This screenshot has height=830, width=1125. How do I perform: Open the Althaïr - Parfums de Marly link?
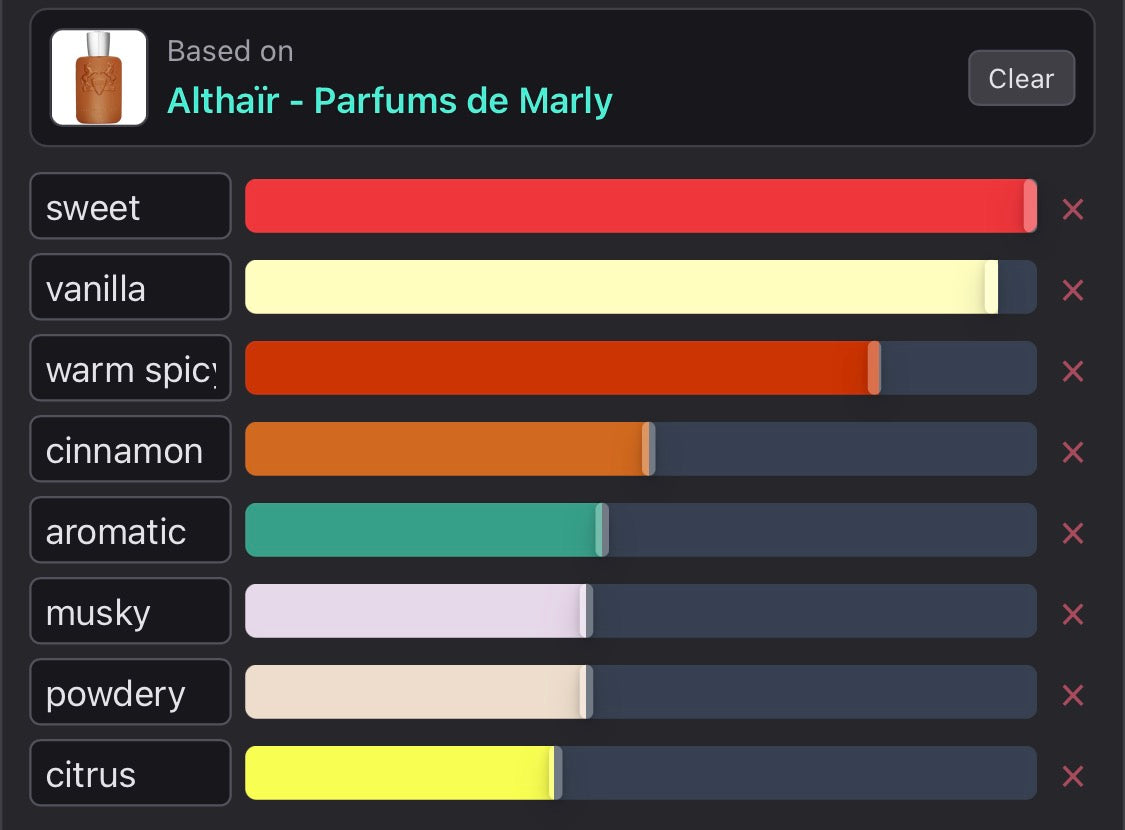pos(390,100)
